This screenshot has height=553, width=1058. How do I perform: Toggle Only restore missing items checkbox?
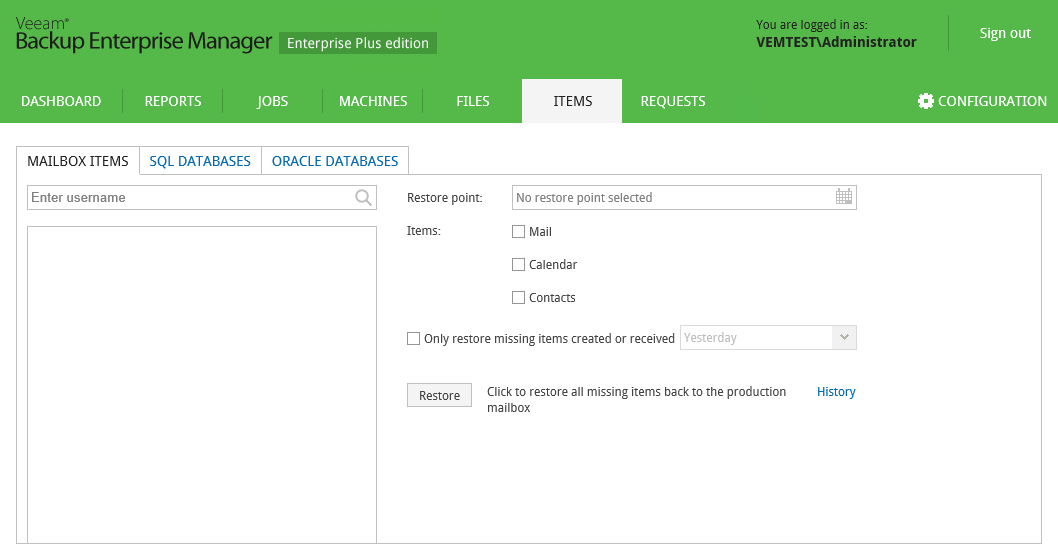tap(413, 339)
